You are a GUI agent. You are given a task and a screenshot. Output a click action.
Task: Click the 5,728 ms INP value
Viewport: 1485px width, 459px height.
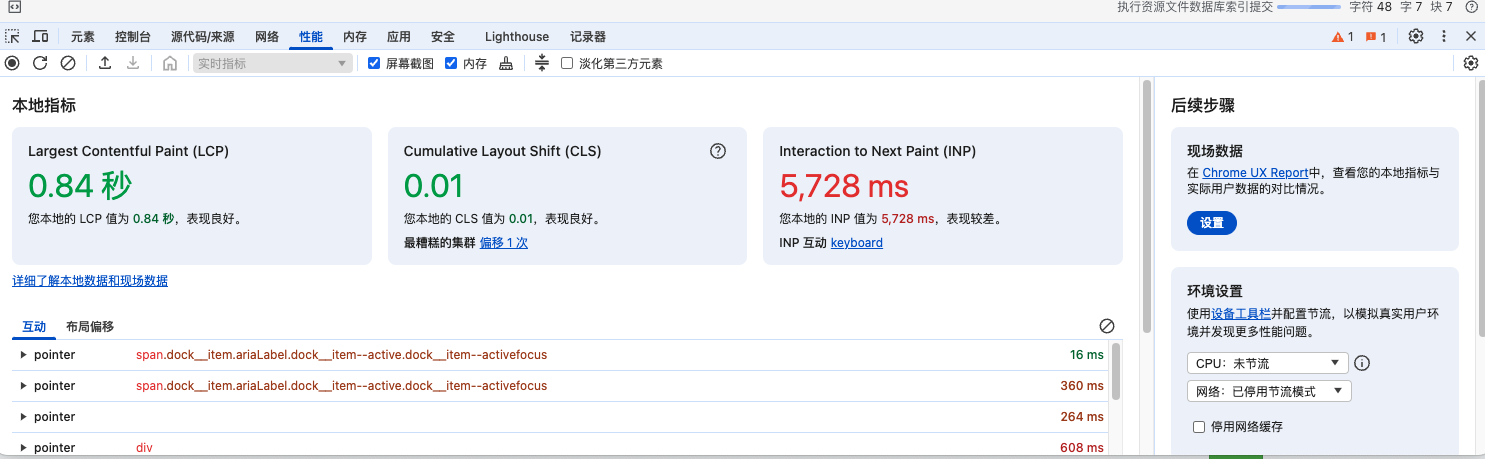[844, 186]
